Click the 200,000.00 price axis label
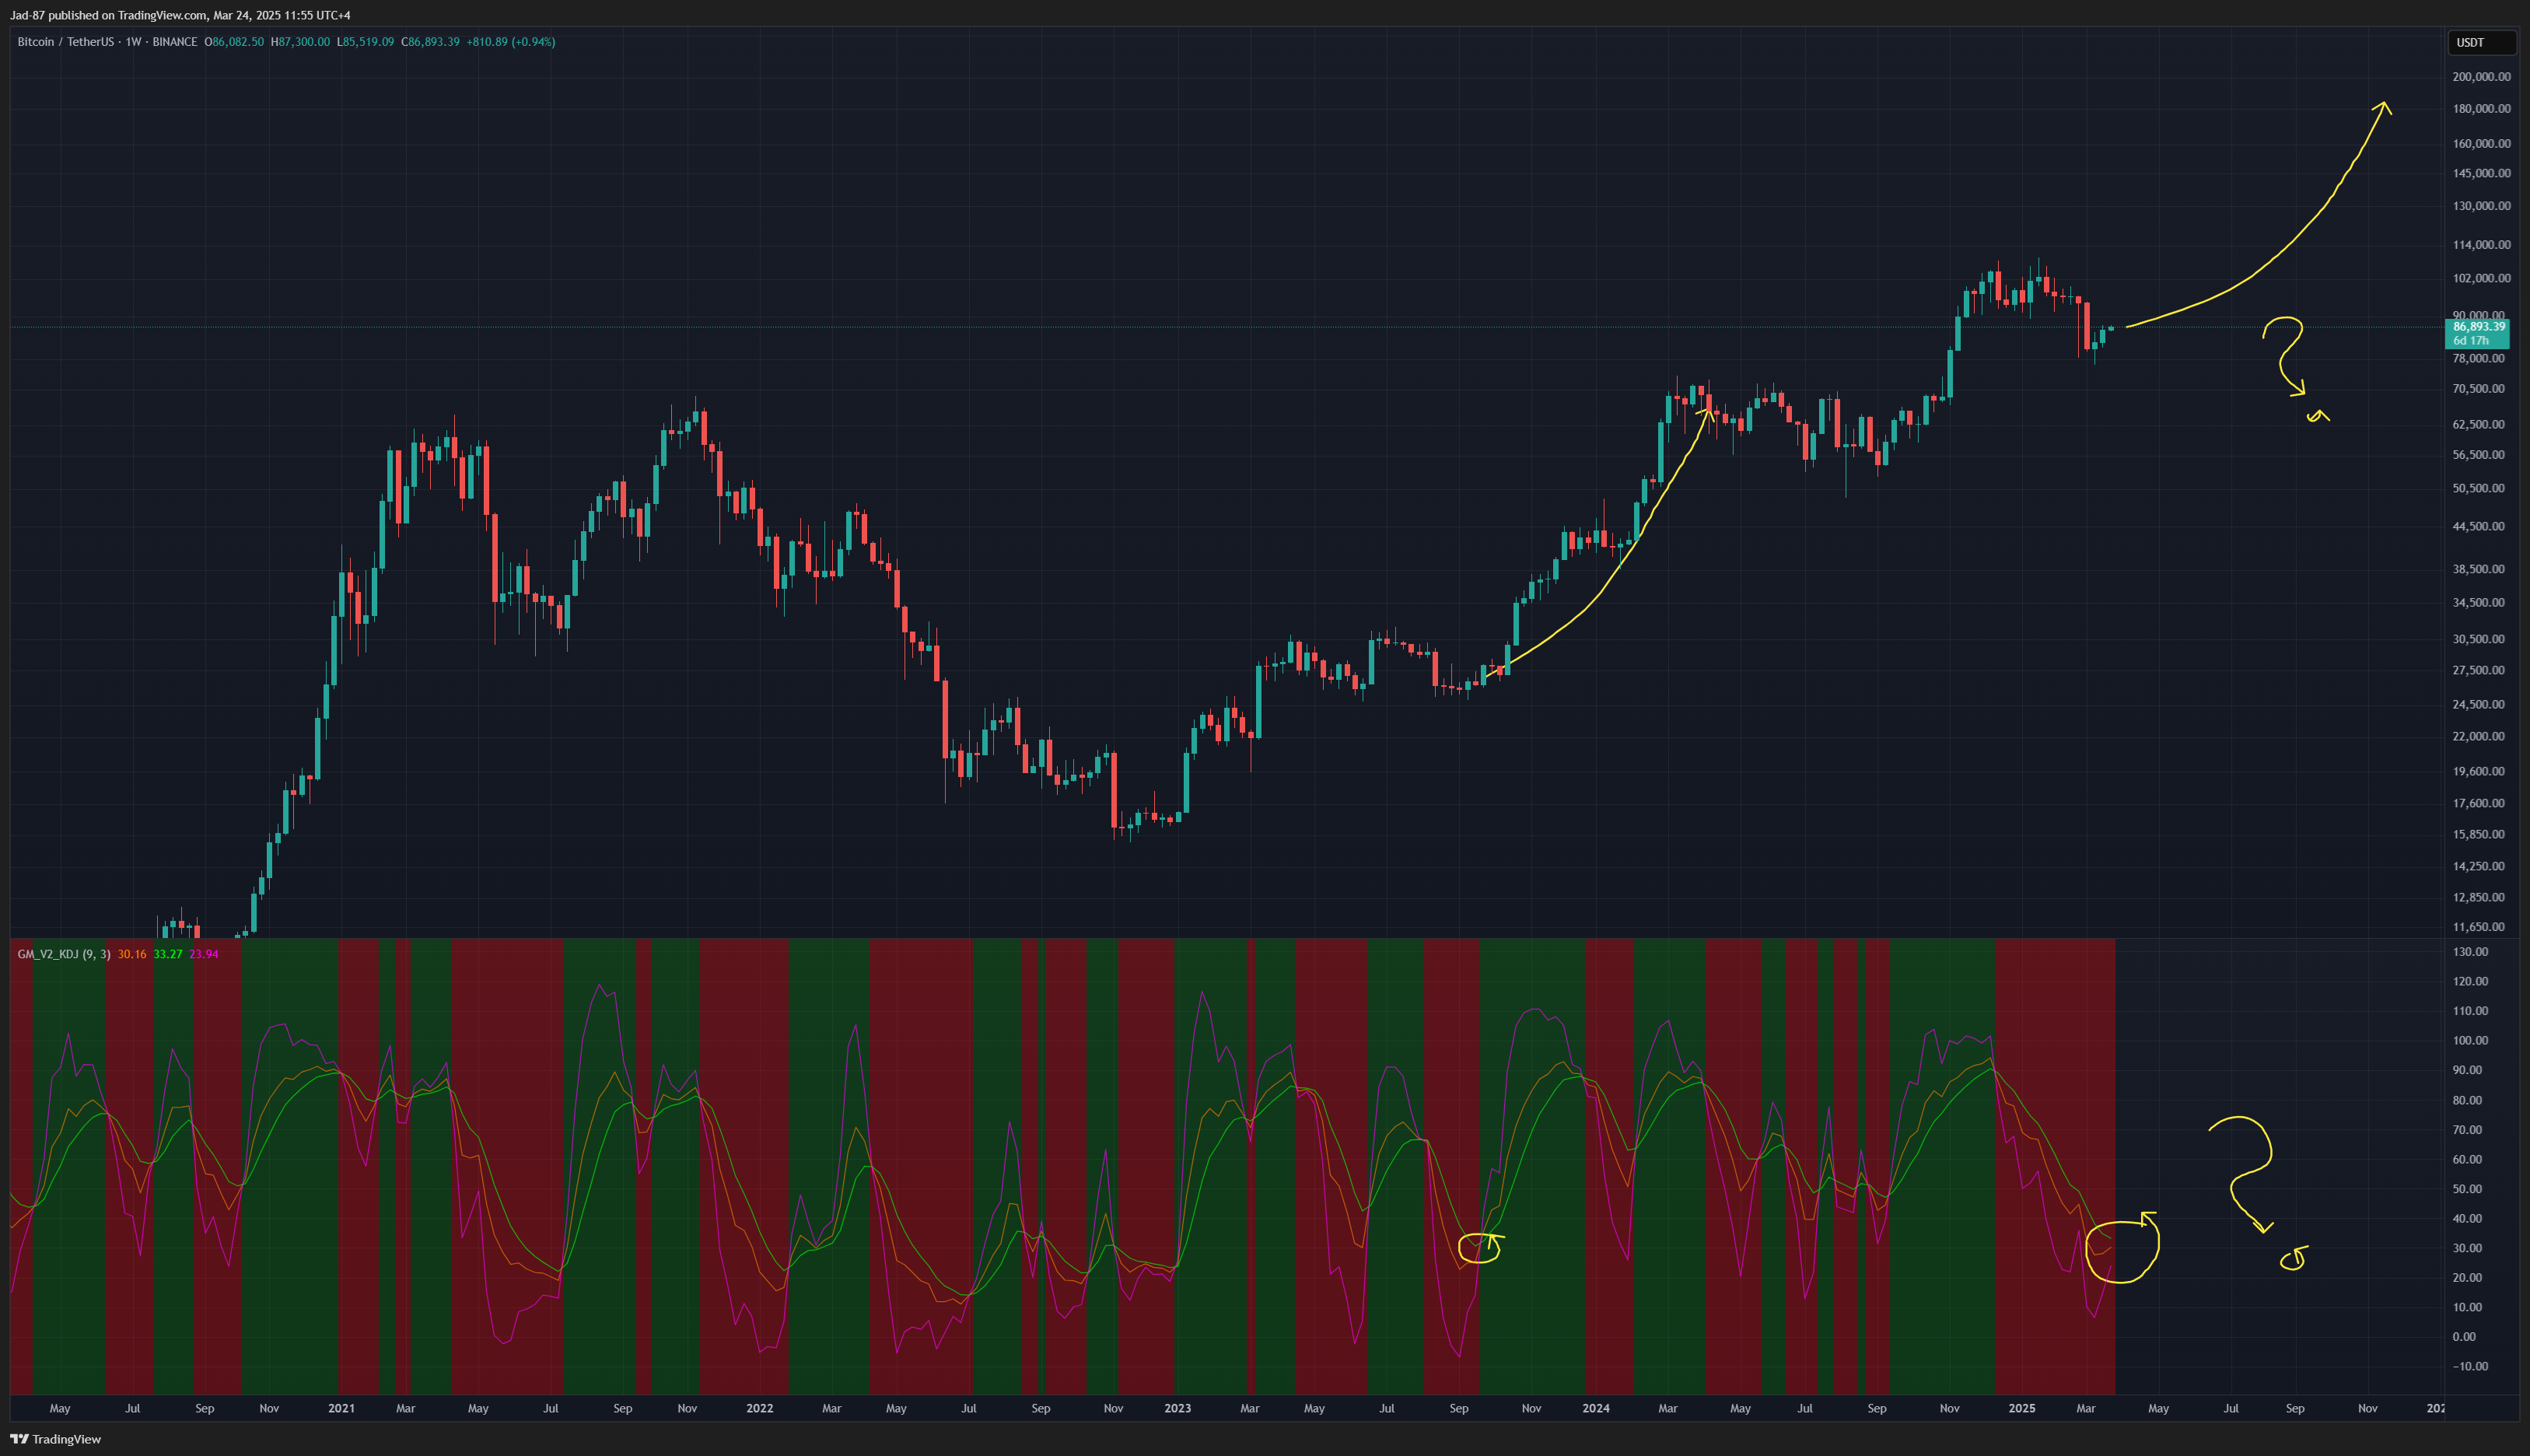This screenshot has height=1456, width=2530. [2481, 77]
